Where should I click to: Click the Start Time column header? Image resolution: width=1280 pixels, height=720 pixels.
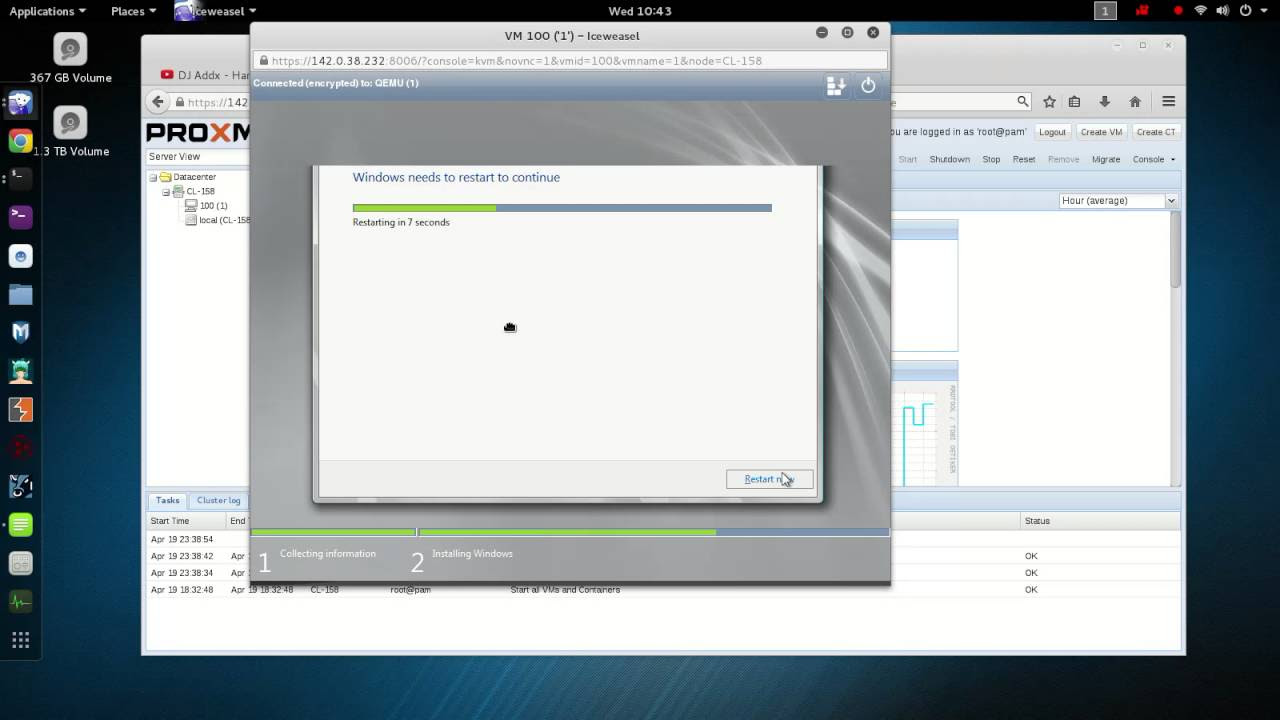coord(186,521)
